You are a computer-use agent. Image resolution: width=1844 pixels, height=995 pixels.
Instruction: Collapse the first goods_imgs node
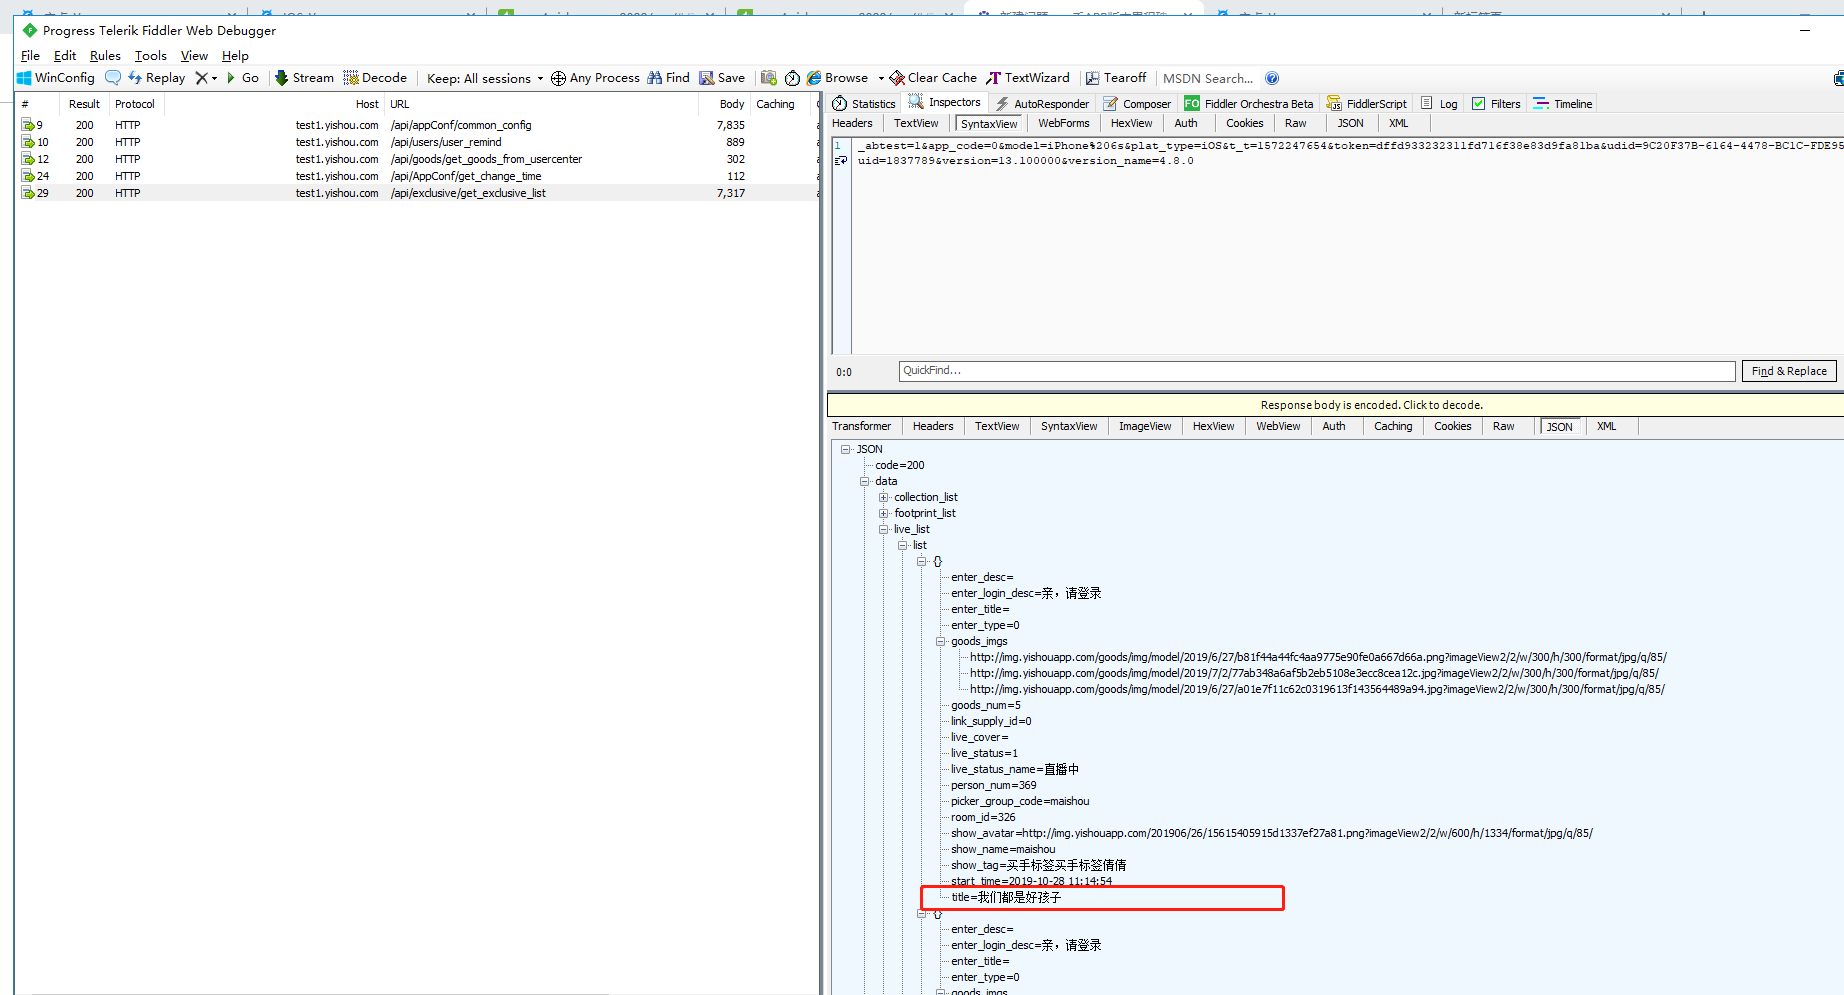[x=941, y=641]
